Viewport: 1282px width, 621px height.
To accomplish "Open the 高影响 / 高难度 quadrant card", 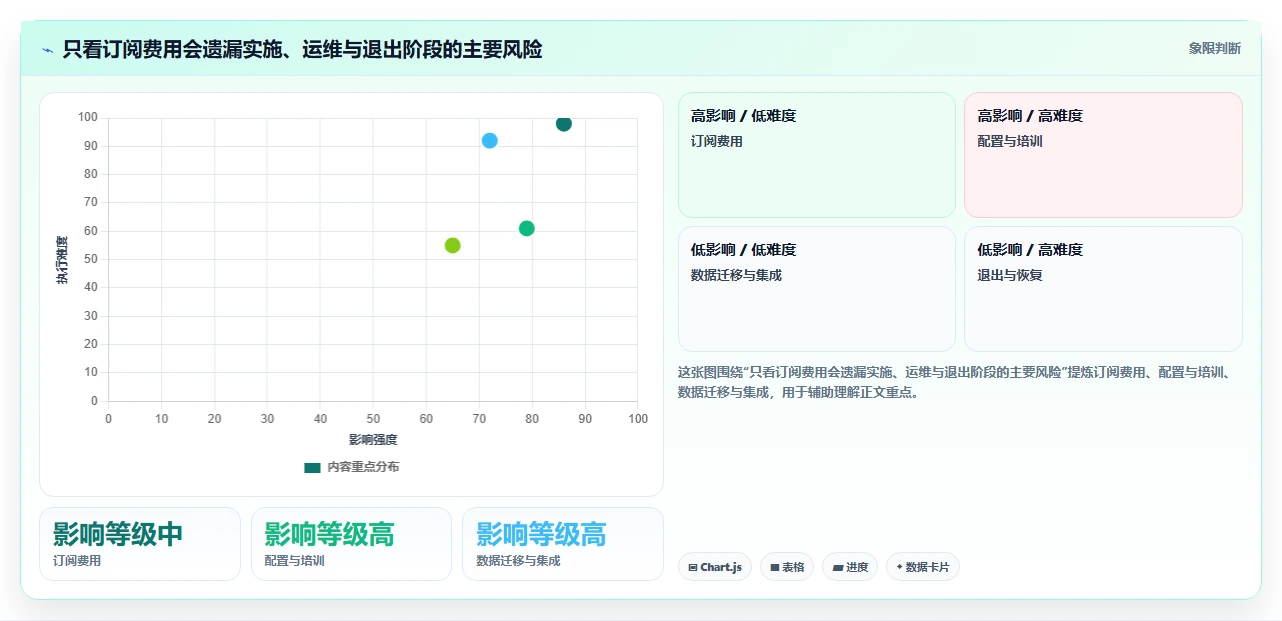I will (x=1103, y=155).
